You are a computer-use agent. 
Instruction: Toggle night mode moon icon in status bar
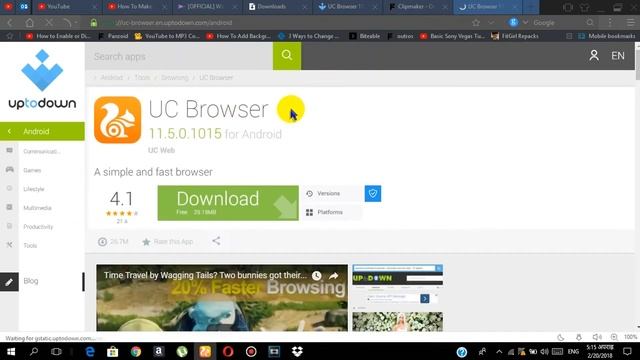coord(561,337)
